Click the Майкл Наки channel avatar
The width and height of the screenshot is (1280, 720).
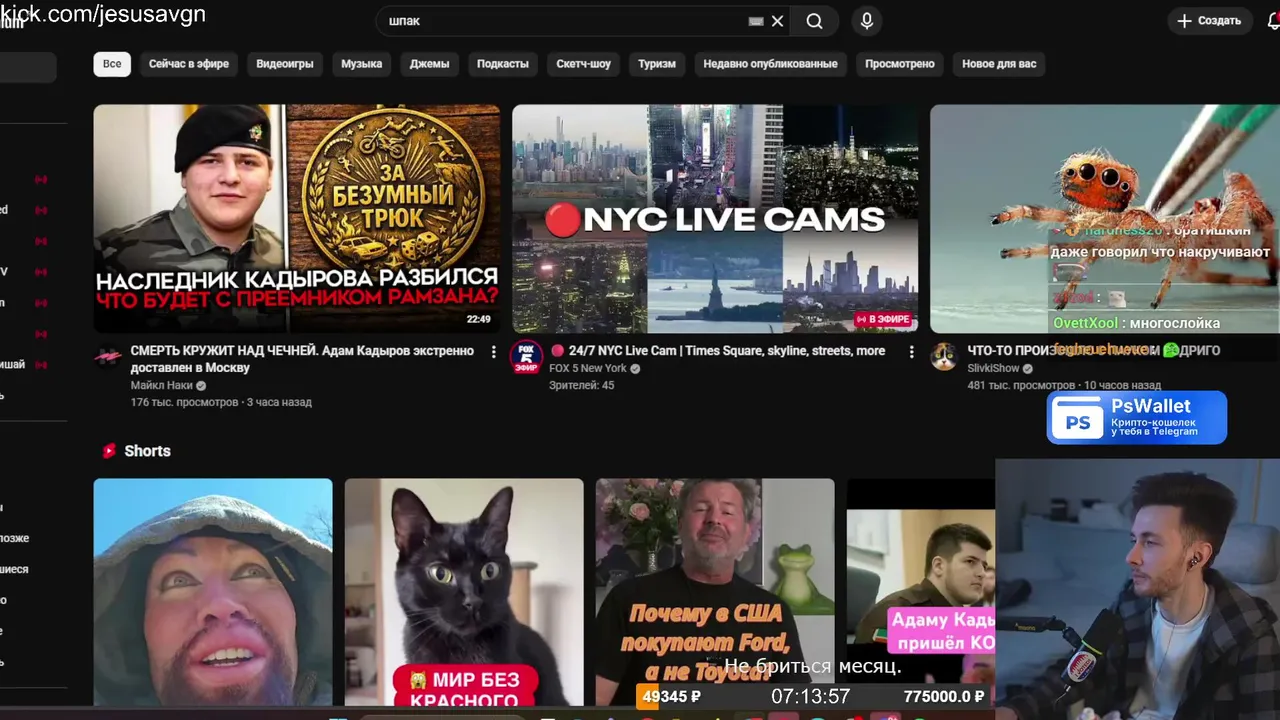pos(108,356)
